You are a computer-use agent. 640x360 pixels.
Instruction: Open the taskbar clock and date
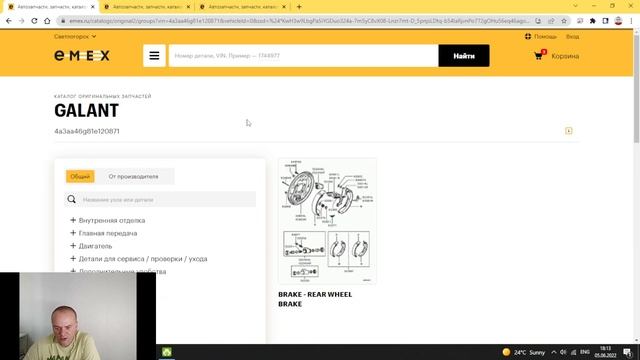click(x=605, y=352)
